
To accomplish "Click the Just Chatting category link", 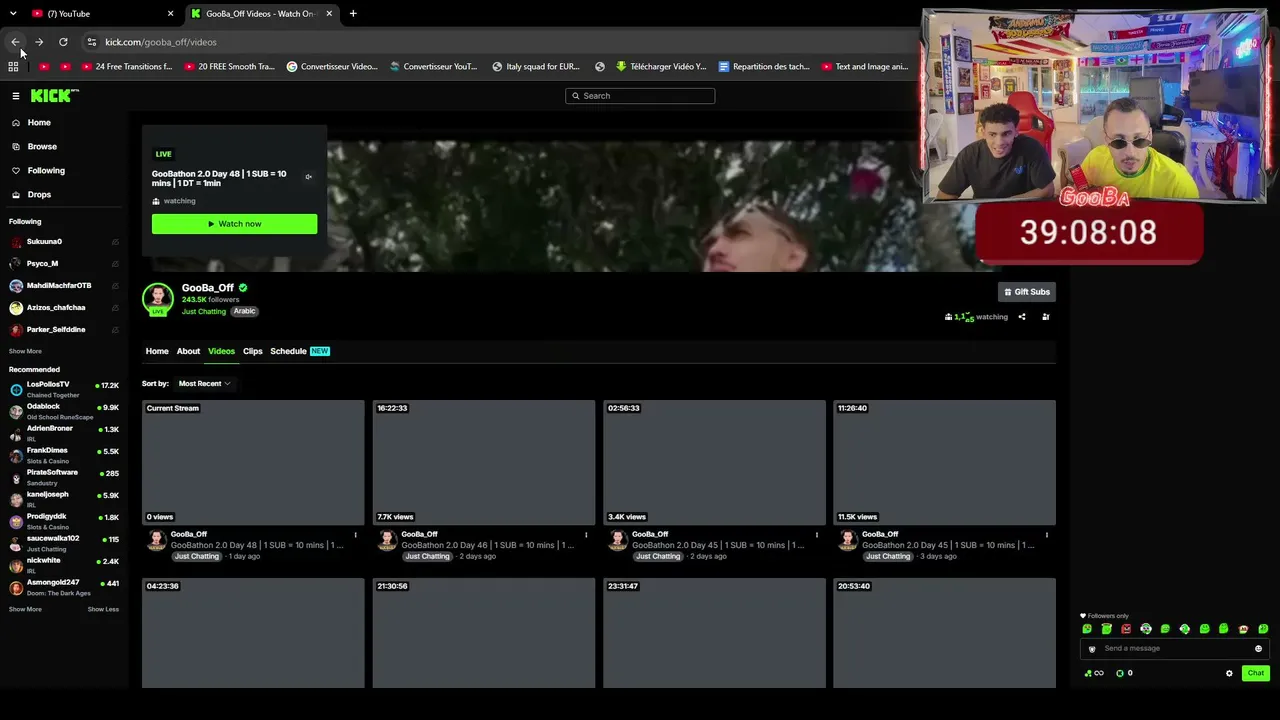I will (204, 311).
